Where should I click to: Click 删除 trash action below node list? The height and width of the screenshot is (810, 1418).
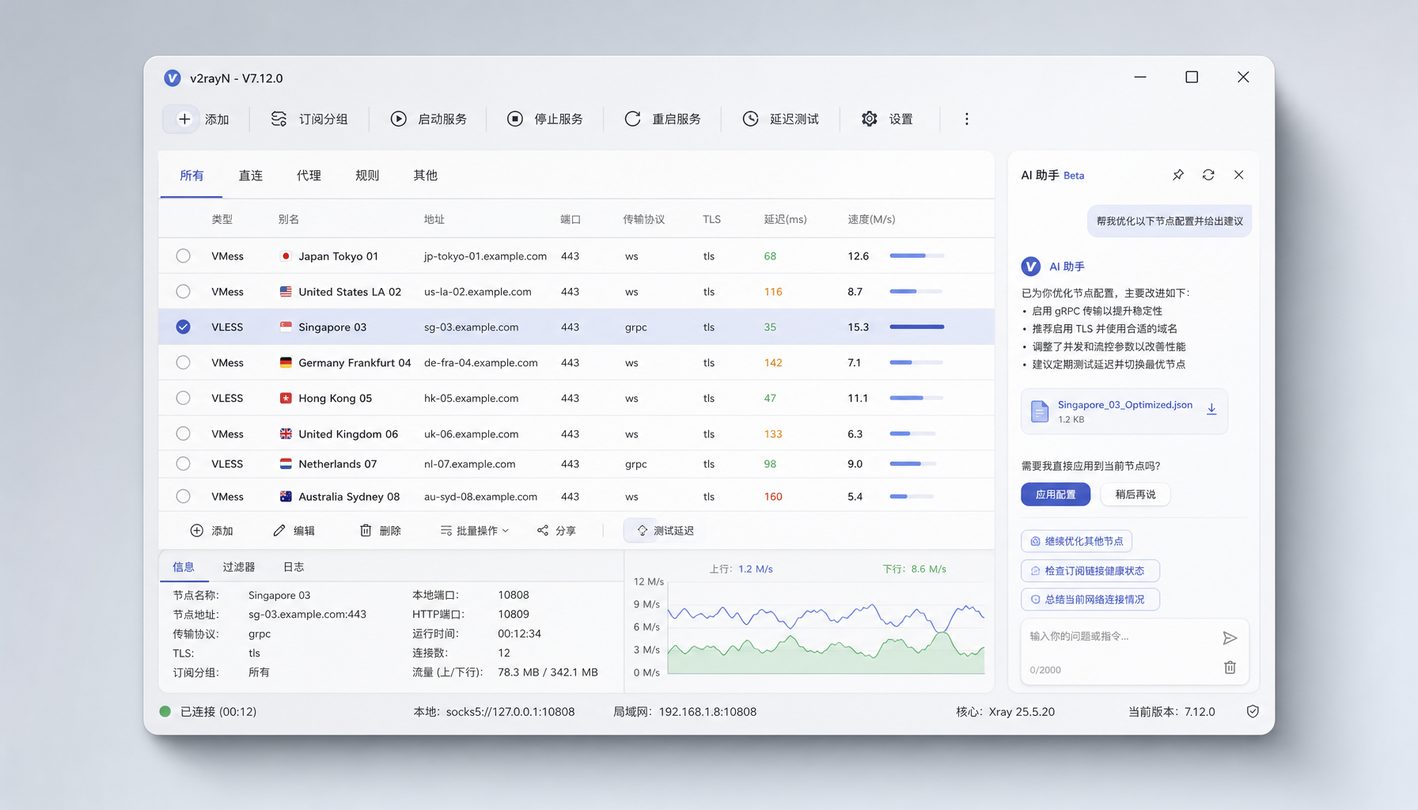coord(380,530)
